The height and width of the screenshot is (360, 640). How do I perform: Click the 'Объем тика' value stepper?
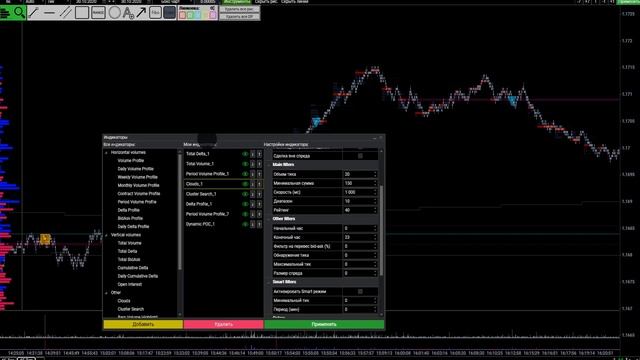coord(375,174)
